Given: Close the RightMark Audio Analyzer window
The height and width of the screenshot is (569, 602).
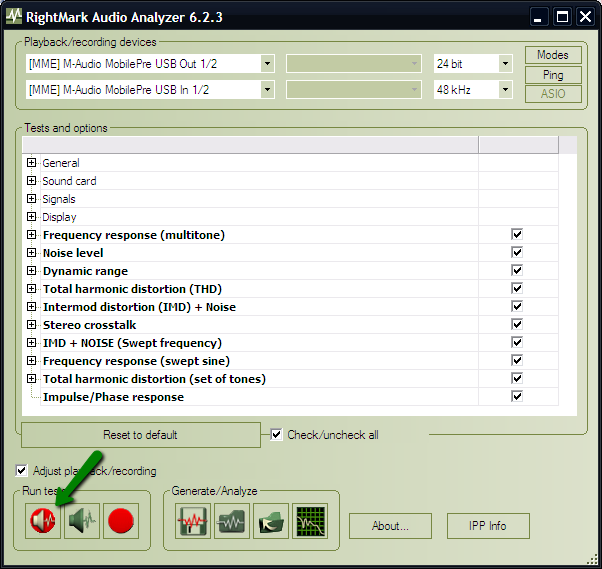Looking at the screenshot, I should tap(585, 17).
